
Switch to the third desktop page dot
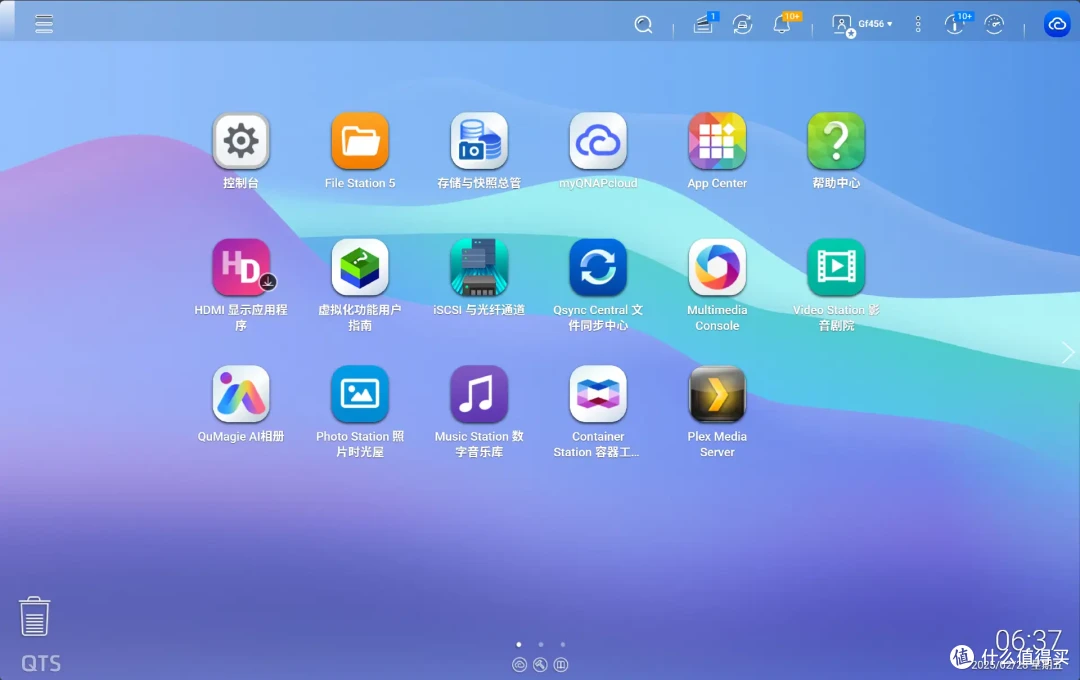[563, 645]
